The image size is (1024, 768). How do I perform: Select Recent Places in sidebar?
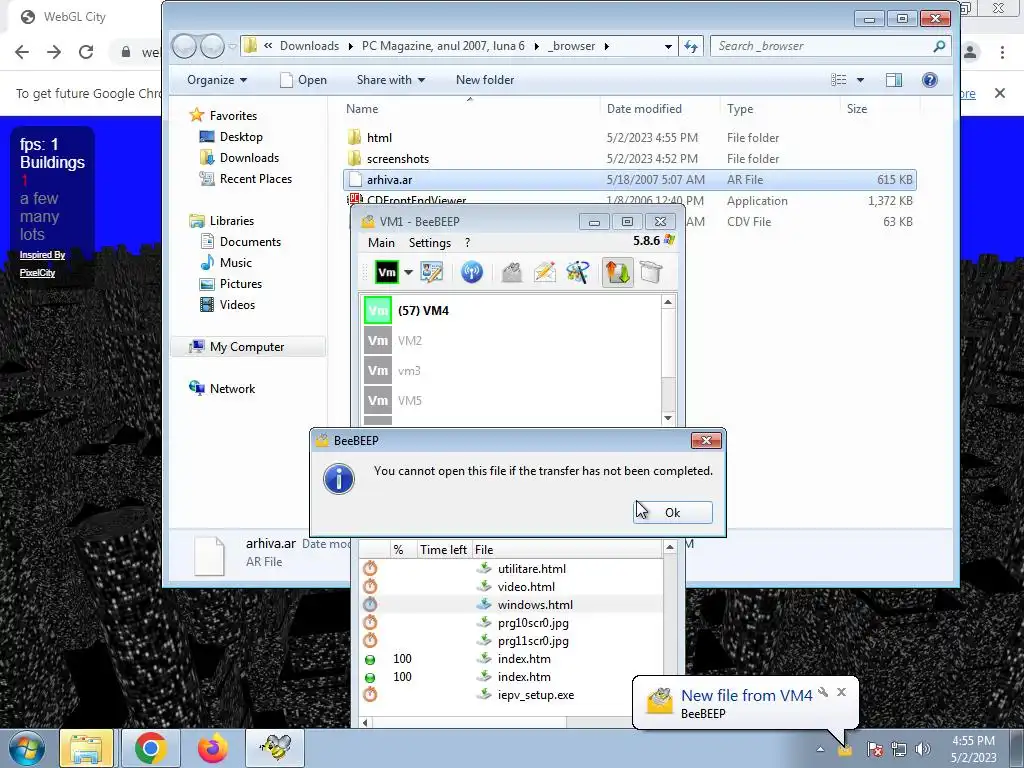tap(255, 179)
